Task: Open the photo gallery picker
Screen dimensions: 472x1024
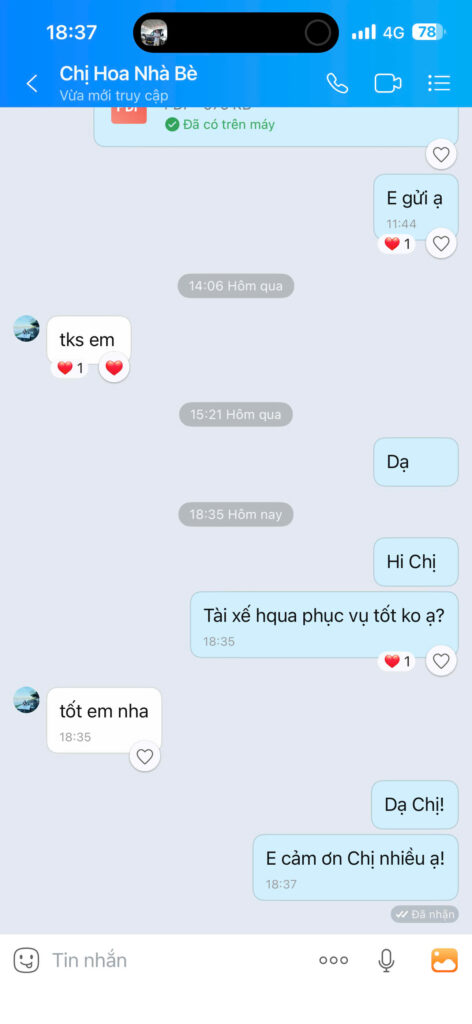Action: point(445,960)
